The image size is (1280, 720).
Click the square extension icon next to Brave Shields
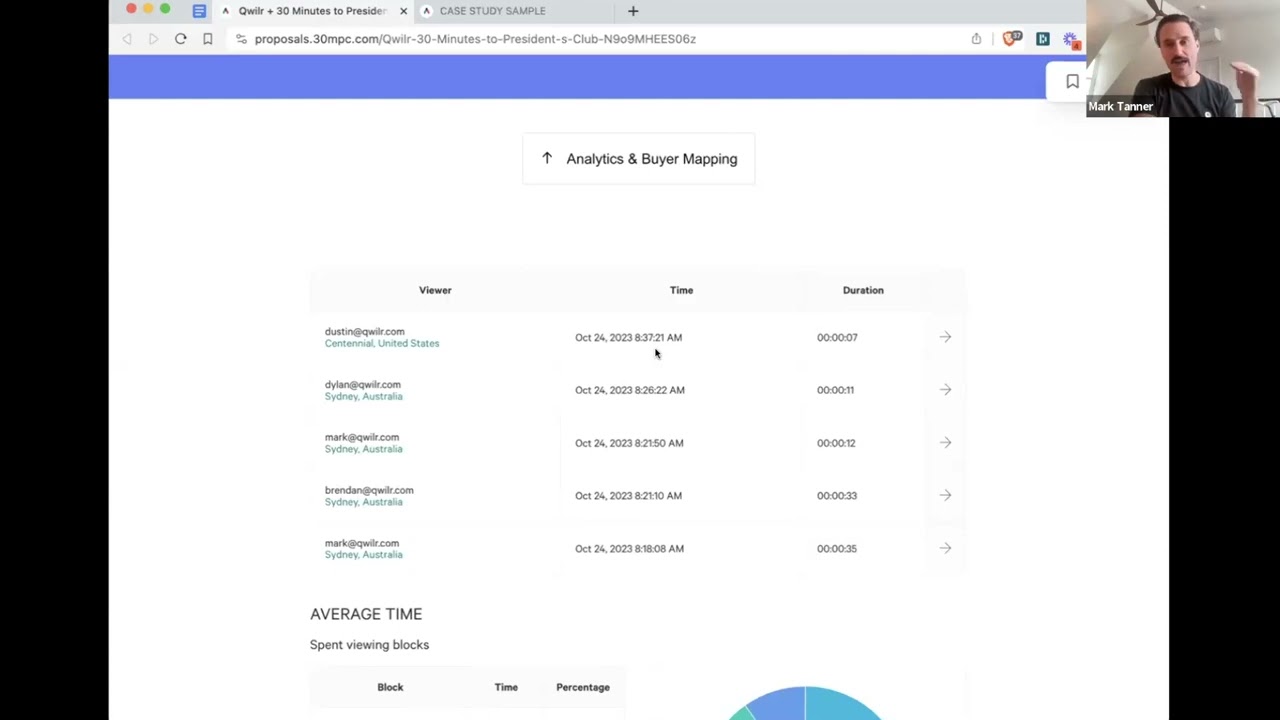(1042, 39)
